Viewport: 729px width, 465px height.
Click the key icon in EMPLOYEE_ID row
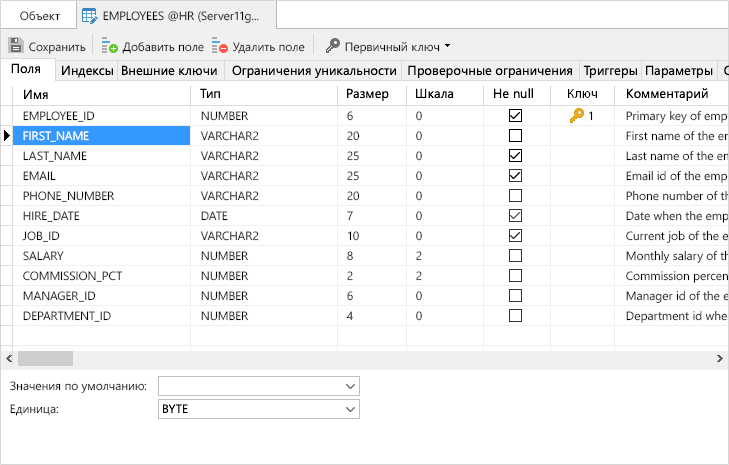coord(576,116)
